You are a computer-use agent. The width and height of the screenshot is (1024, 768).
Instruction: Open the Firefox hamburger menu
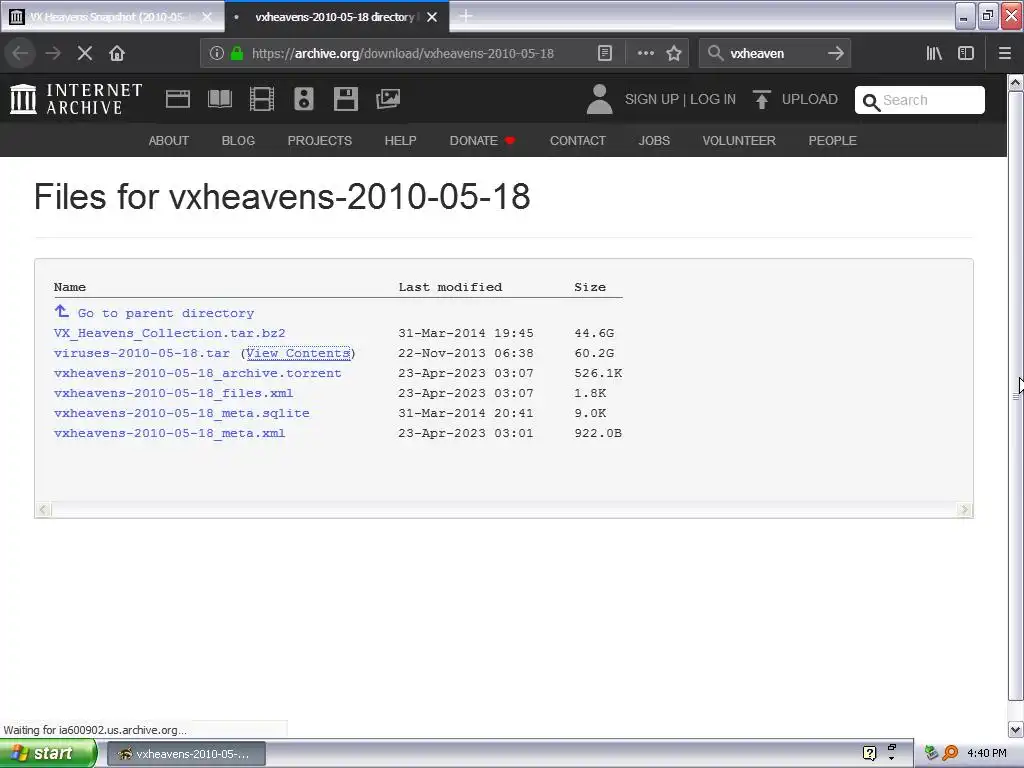click(1004, 54)
